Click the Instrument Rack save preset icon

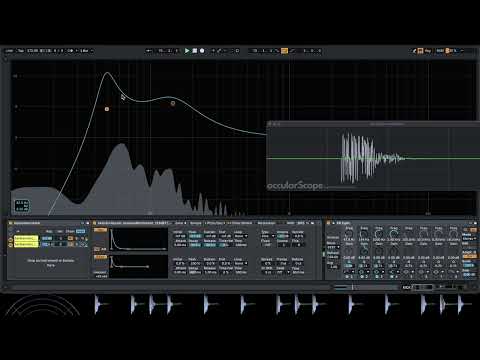pos(88,223)
